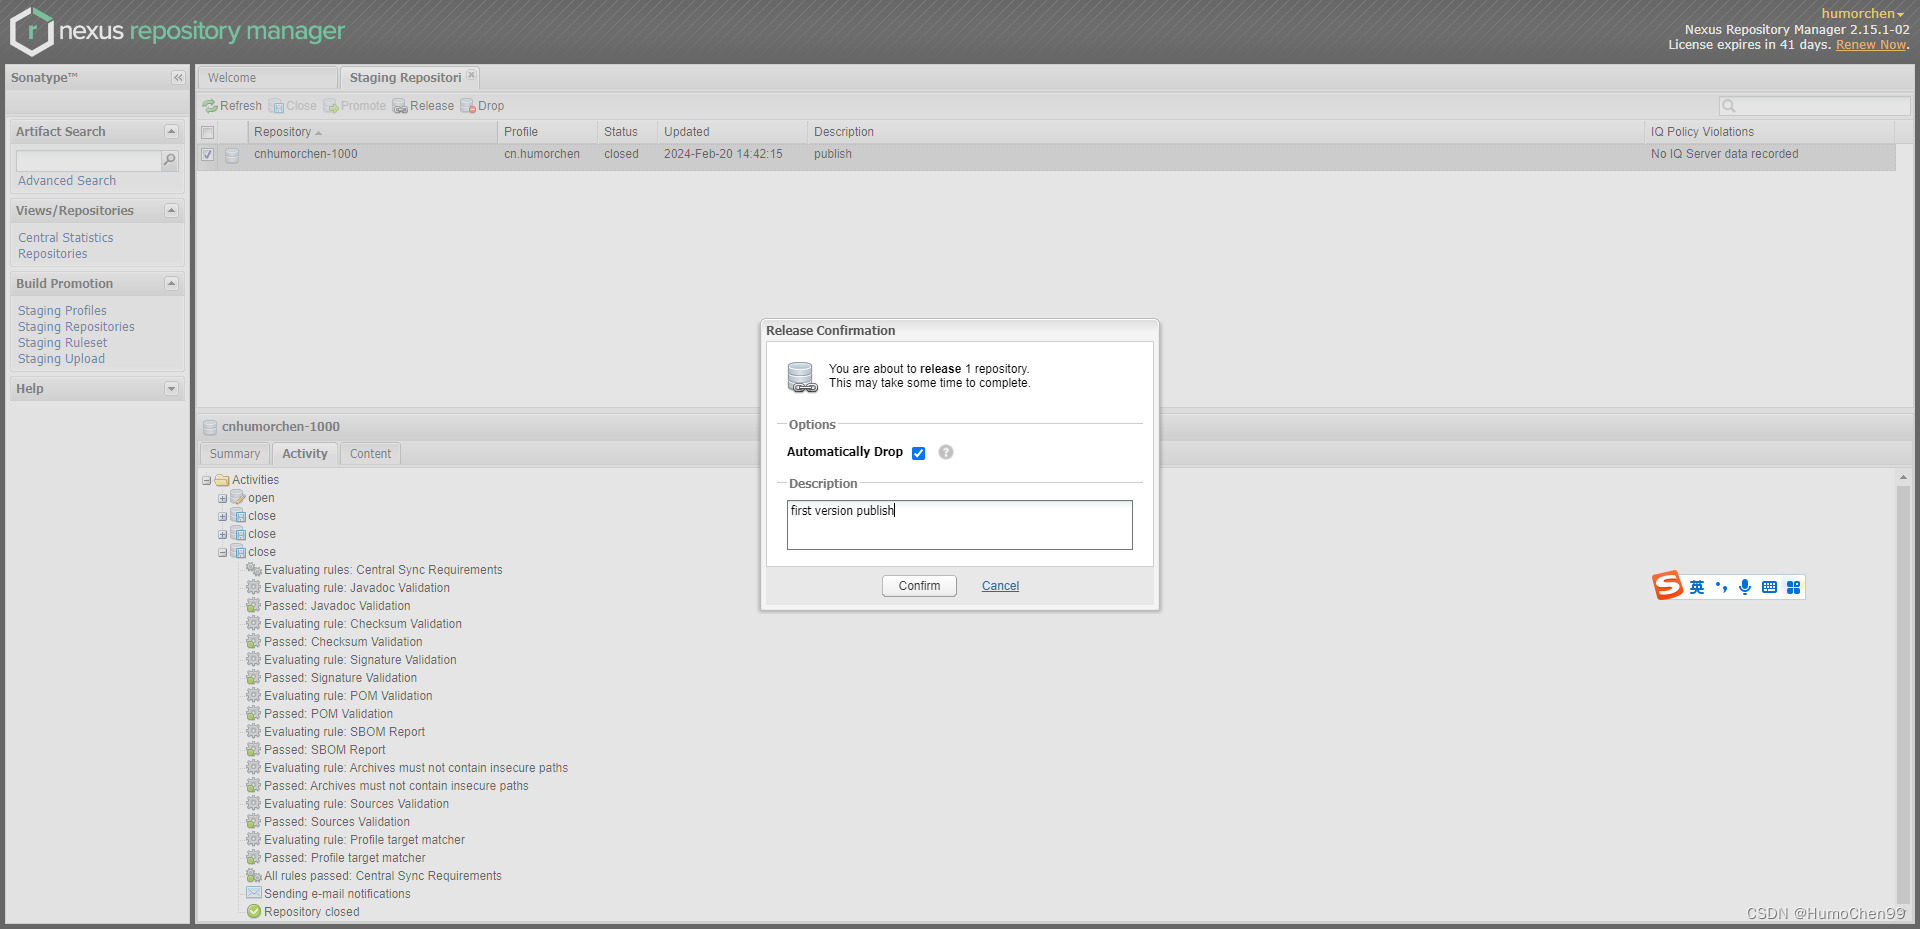Image resolution: width=1920 pixels, height=929 pixels.
Task: Close the Staging Repositories tab with its x
Action: [472, 75]
